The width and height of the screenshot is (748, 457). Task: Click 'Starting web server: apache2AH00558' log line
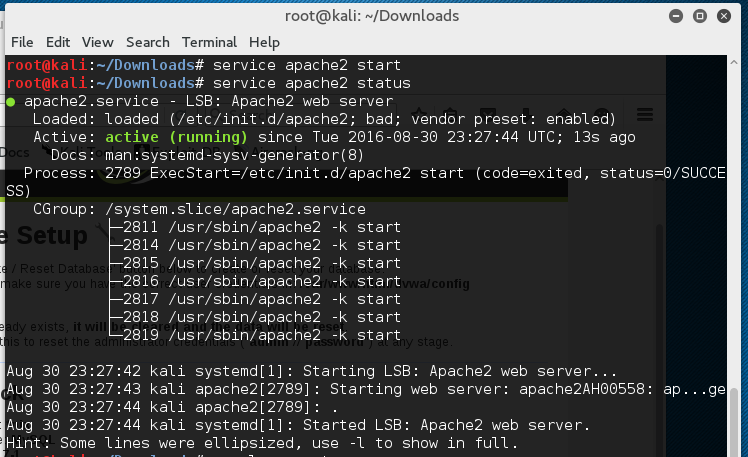pyautogui.click(x=366, y=390)
